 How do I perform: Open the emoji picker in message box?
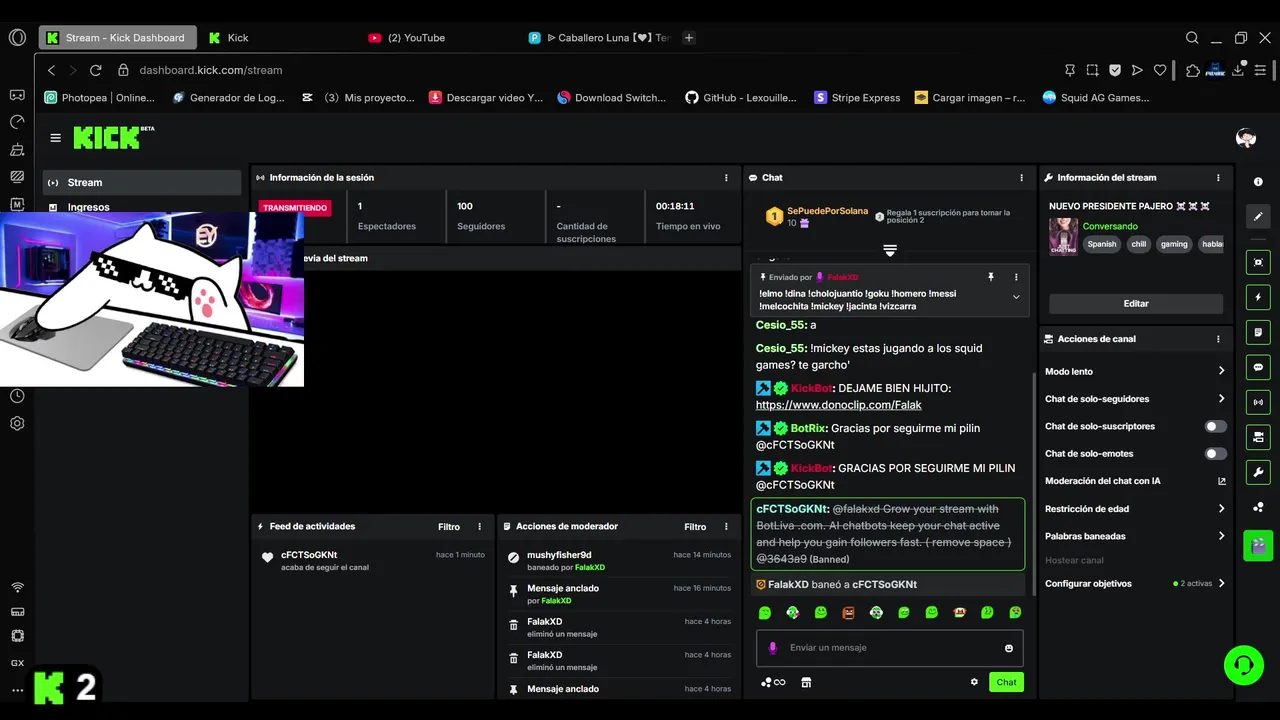pyautogui.click(x=1008, y=648)
